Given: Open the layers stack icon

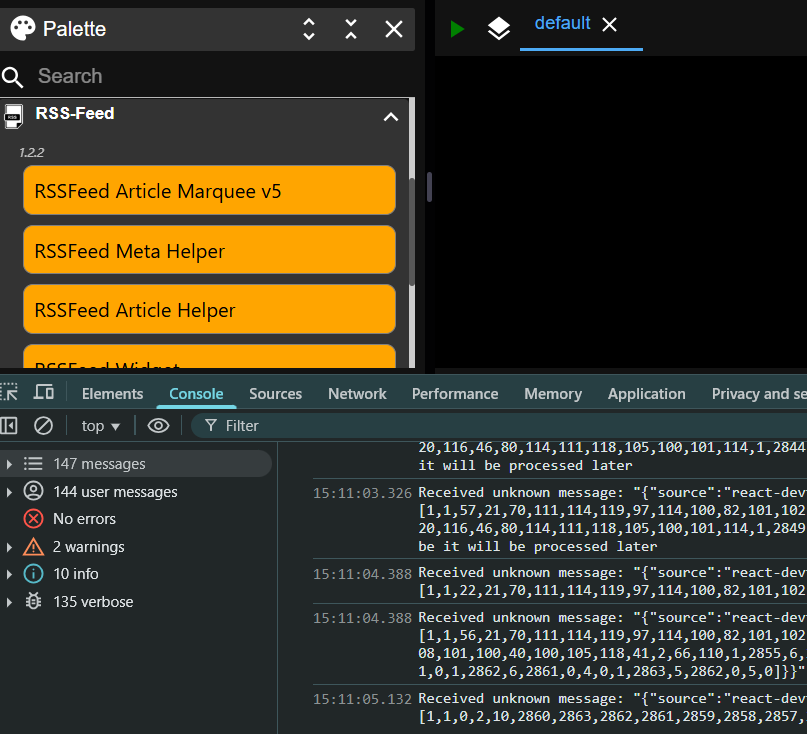Looking at the screenshot, I should [x=499, y=28].
